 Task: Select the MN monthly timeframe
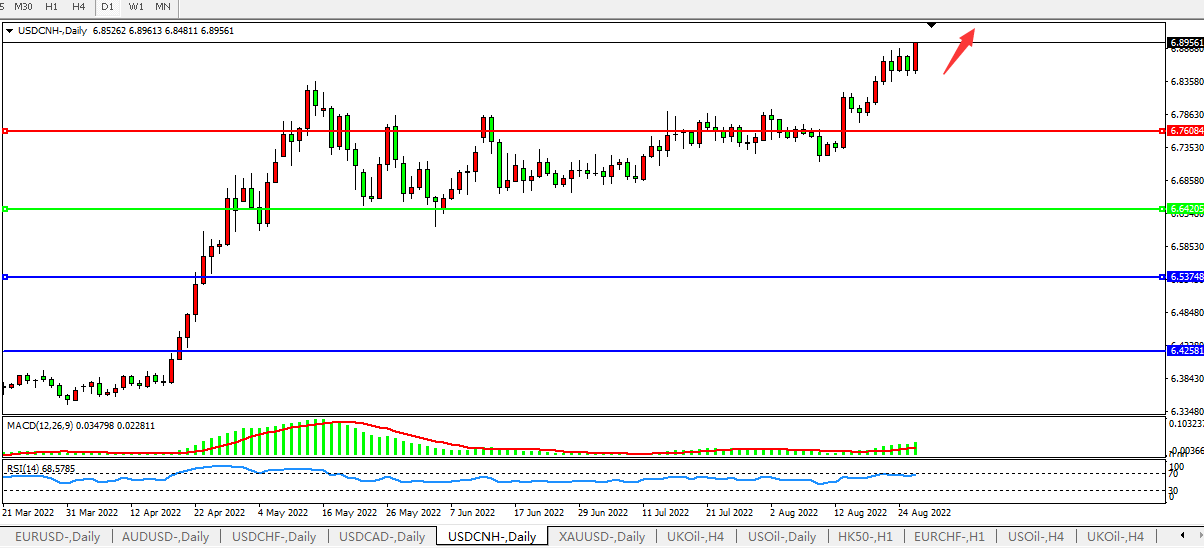coord(163,7)
